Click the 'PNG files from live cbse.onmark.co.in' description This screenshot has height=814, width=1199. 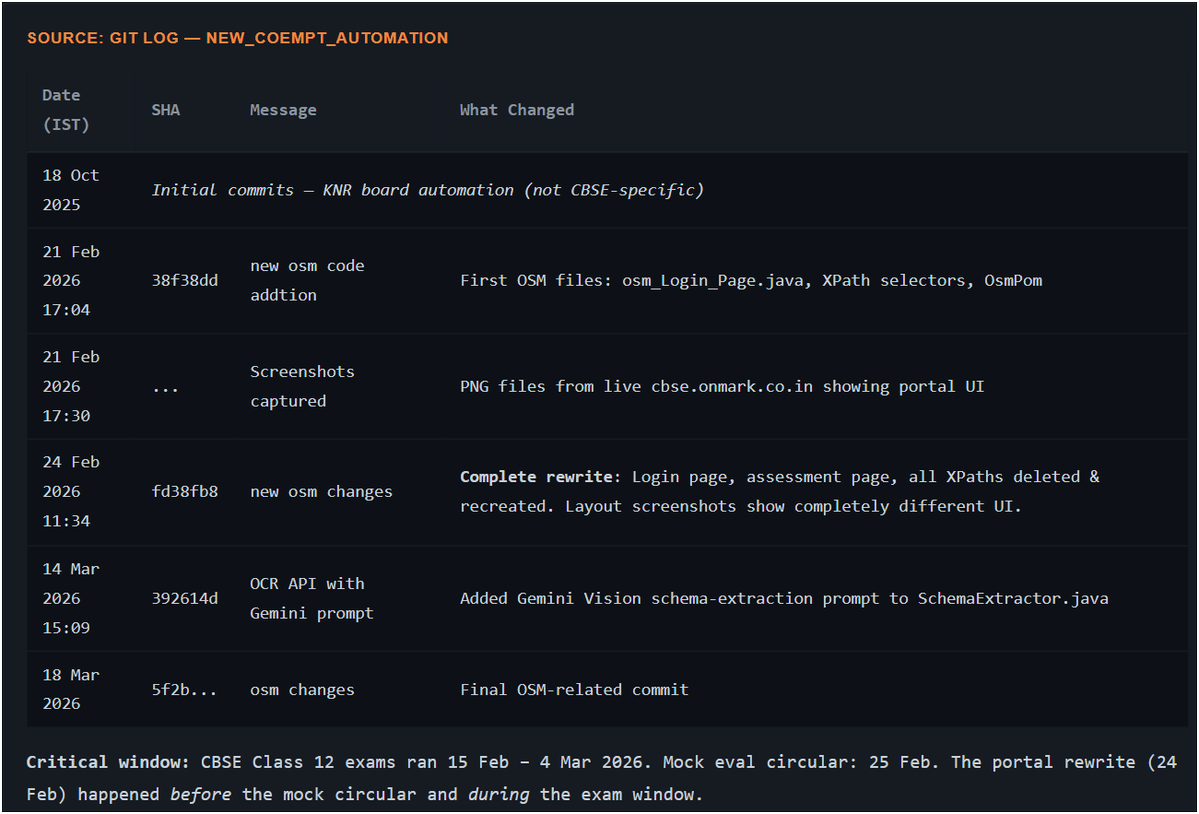click(x=722, y=386)
